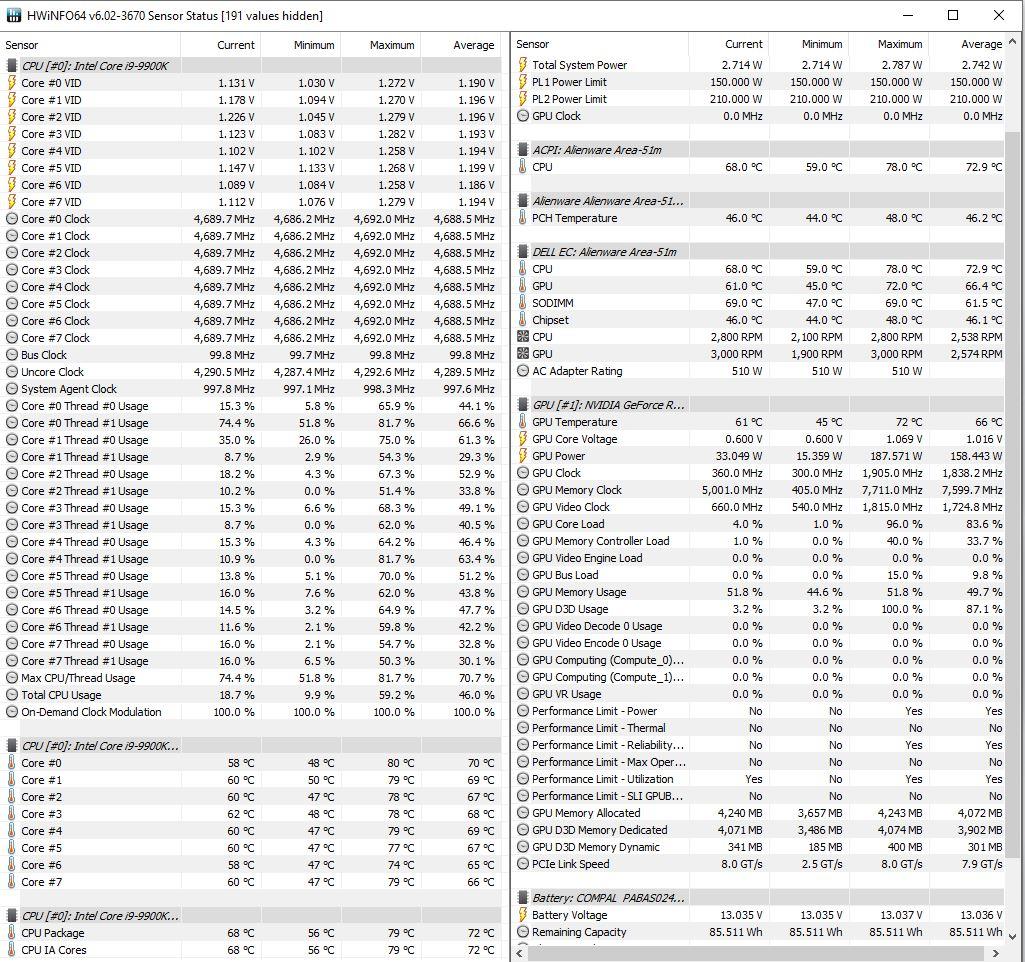
Task: Click the lightning icon beside Core #0 VID
Action: [x=12, y=83]
